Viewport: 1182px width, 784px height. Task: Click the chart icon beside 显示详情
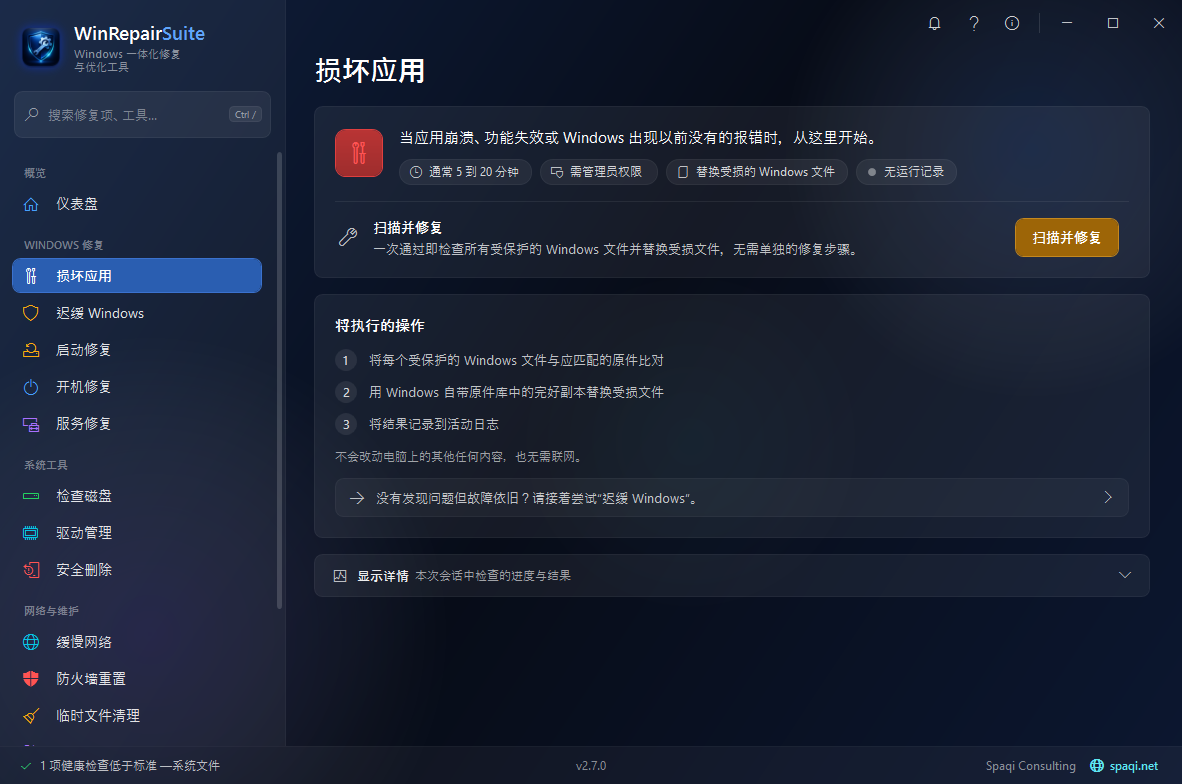[340, 576]
